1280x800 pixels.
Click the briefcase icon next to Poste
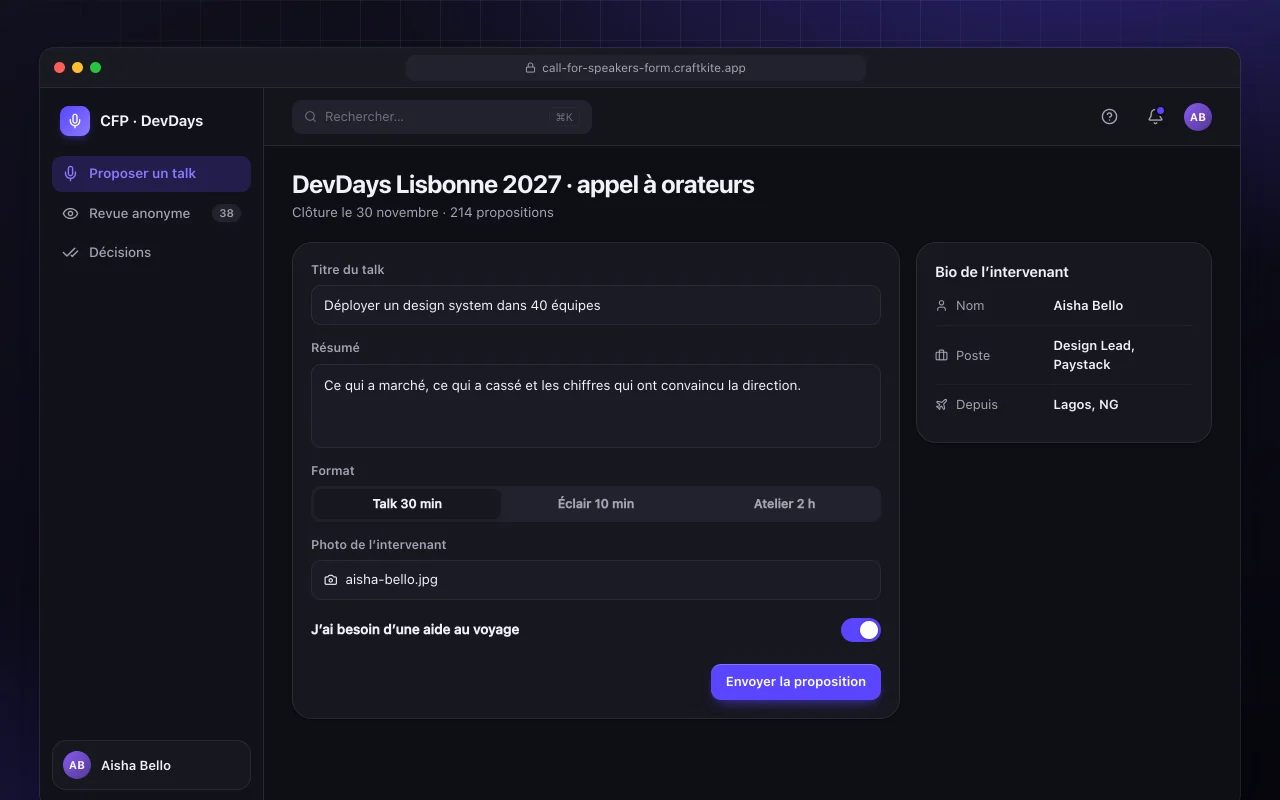[941, 355]
